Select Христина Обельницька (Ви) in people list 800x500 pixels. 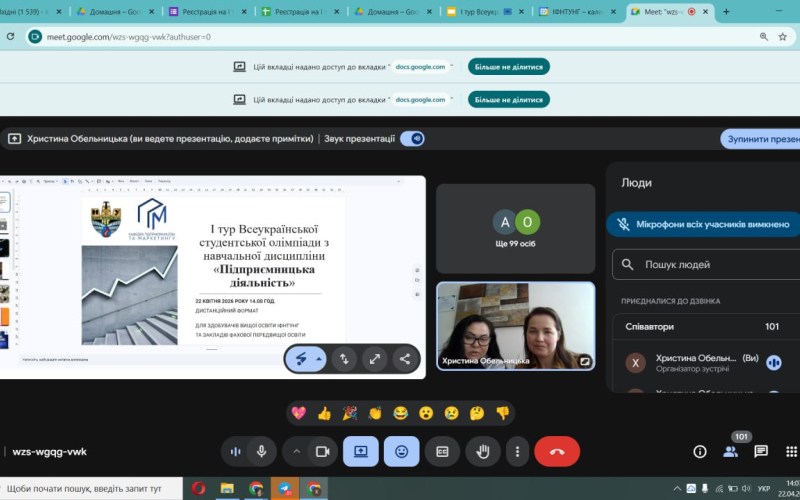(707, 363)
